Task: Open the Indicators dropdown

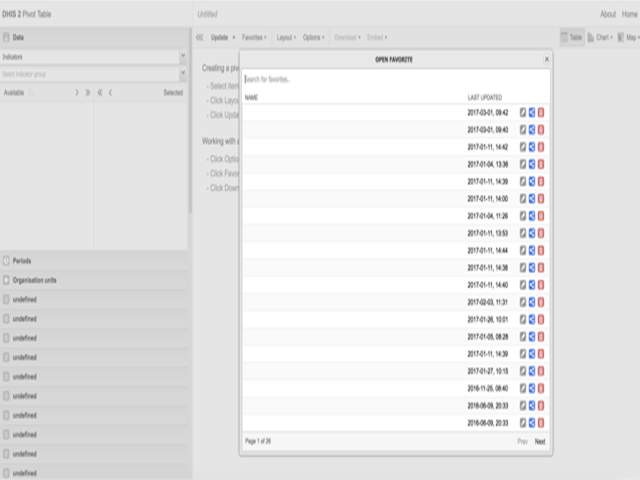Action: (x=183, y=57)
